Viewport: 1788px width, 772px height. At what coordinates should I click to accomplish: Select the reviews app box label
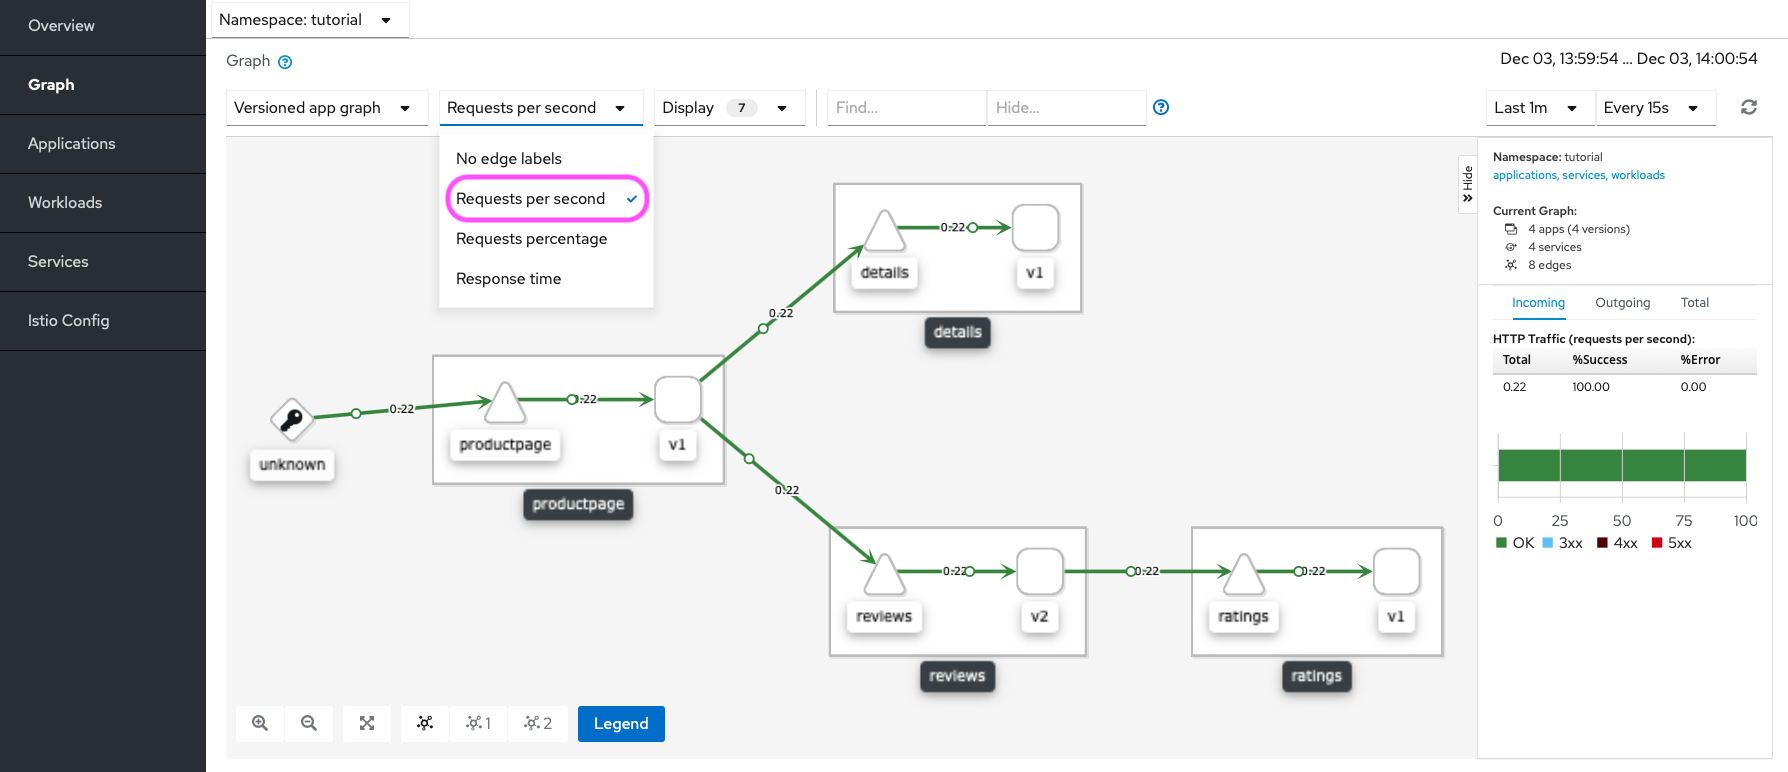click(x=957, y=676)
